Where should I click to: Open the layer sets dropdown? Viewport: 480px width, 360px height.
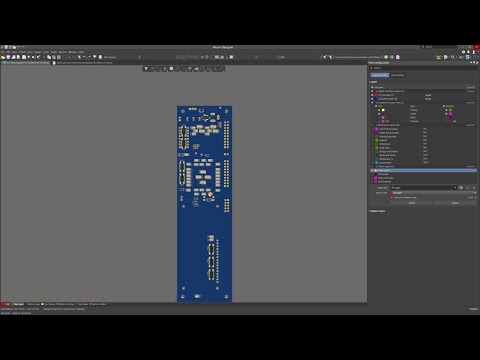[x=424, y=188]
